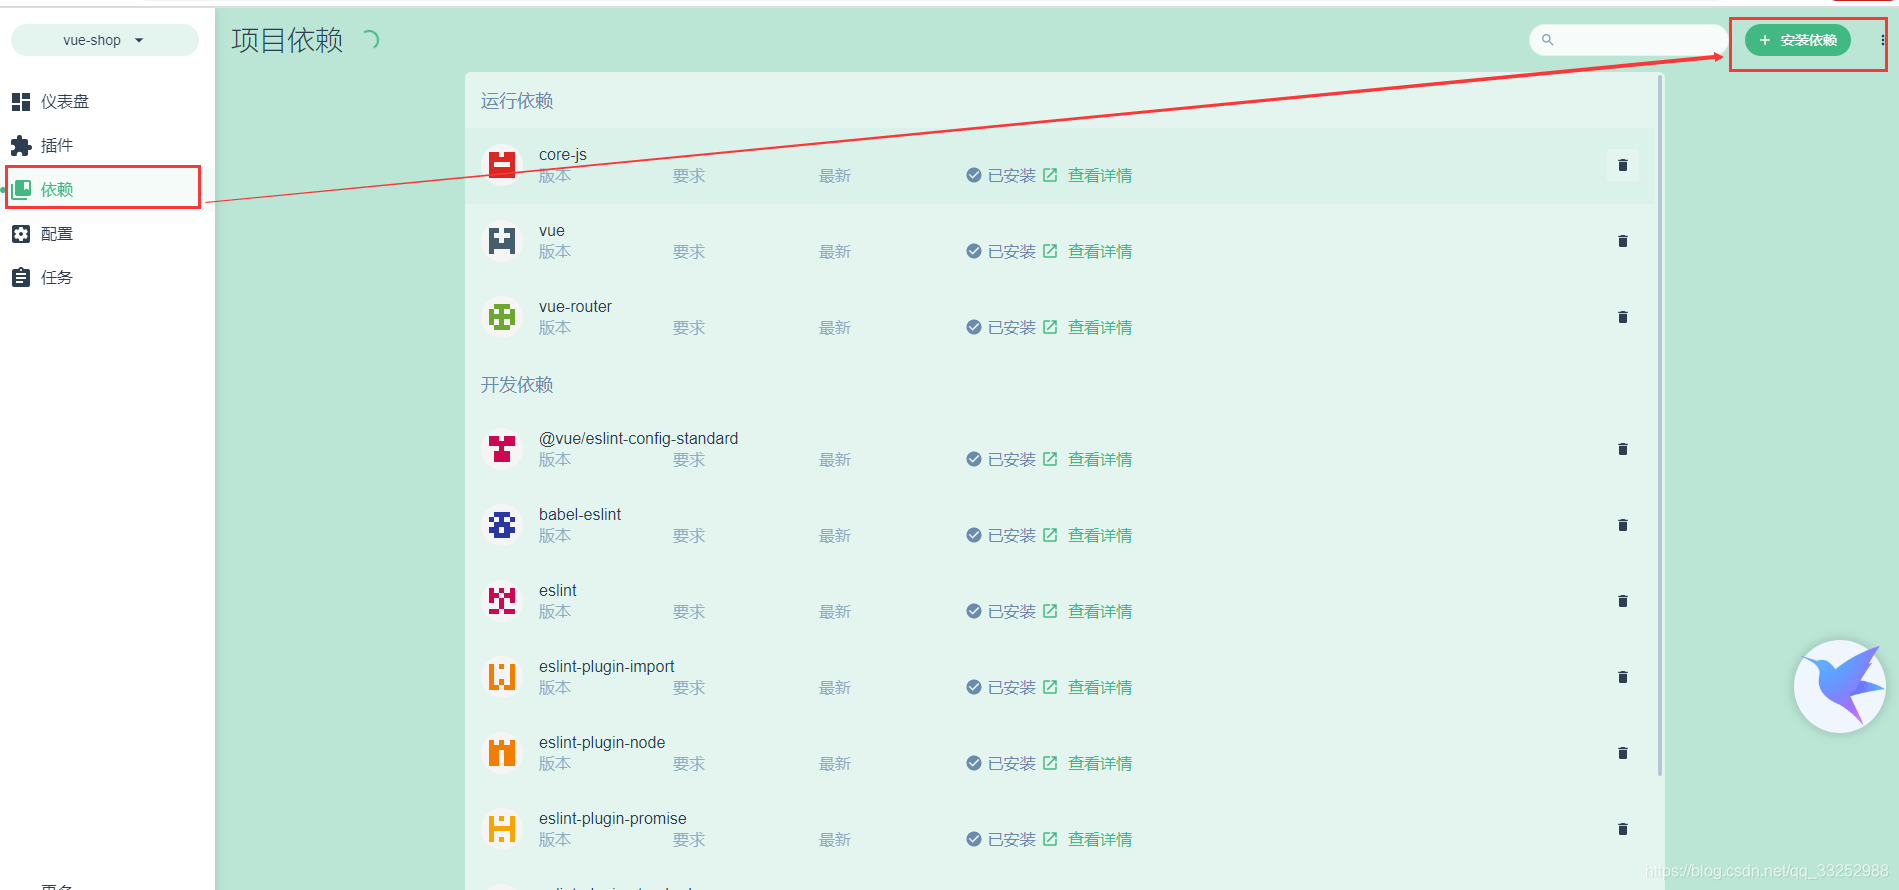1899x890 pixels.
Task: Click the 开发依赖 section heading
Action: point(517,385)
